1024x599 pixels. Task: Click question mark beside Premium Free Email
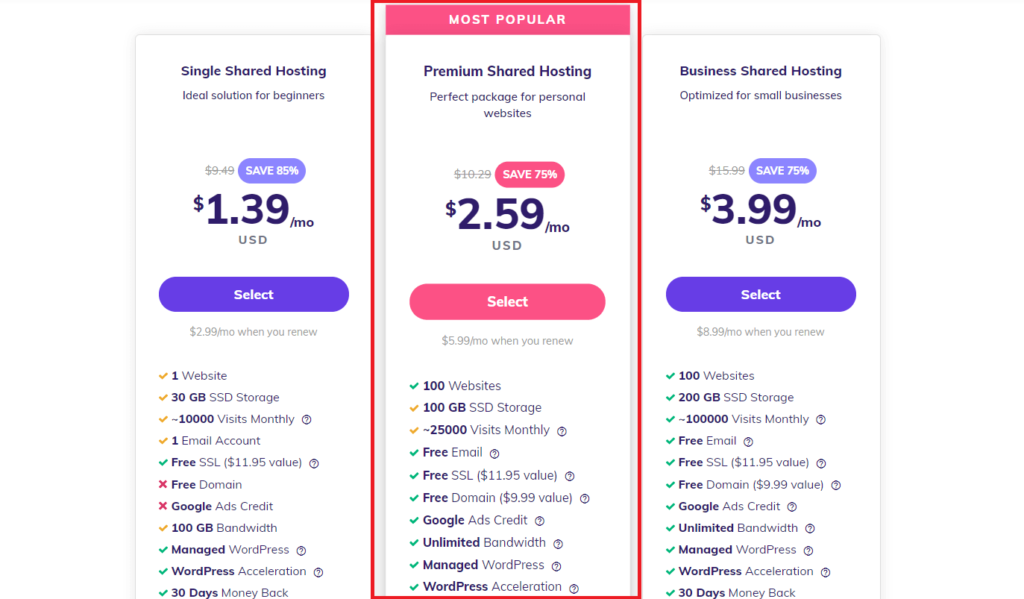click(x=494, y=453)
